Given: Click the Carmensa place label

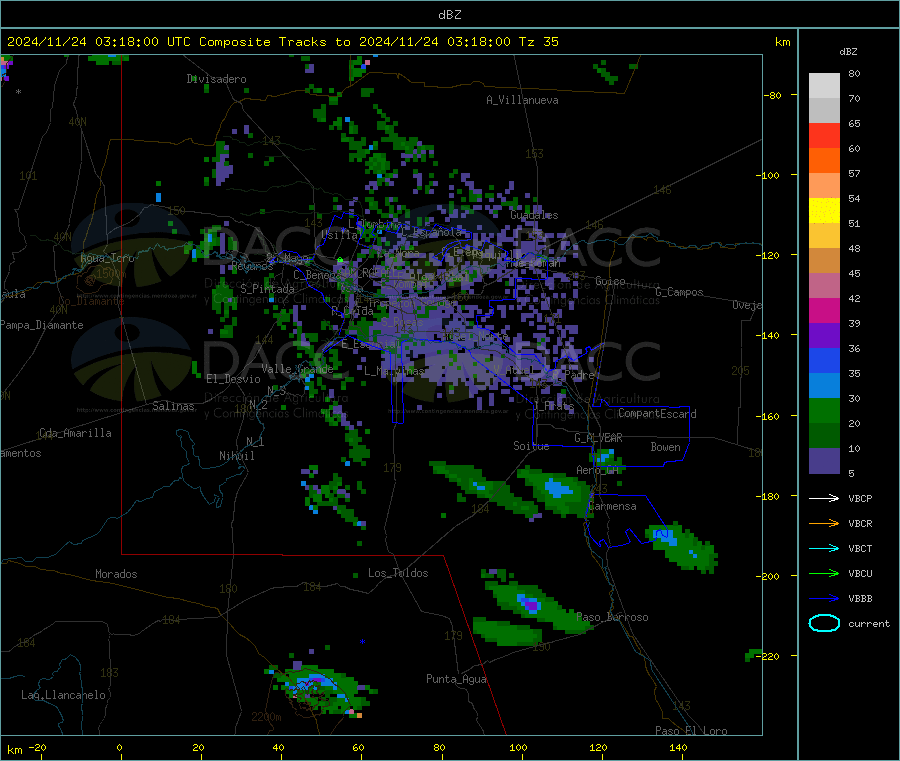Looking at the screenshot, I should coord(612,506).
